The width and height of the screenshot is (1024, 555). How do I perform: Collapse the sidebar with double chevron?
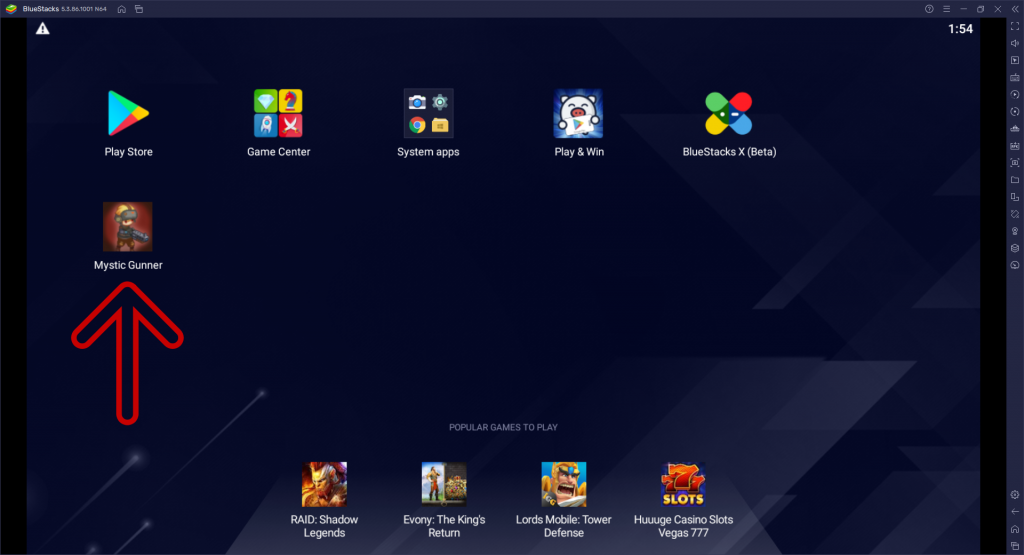(x=1015, y=9)
